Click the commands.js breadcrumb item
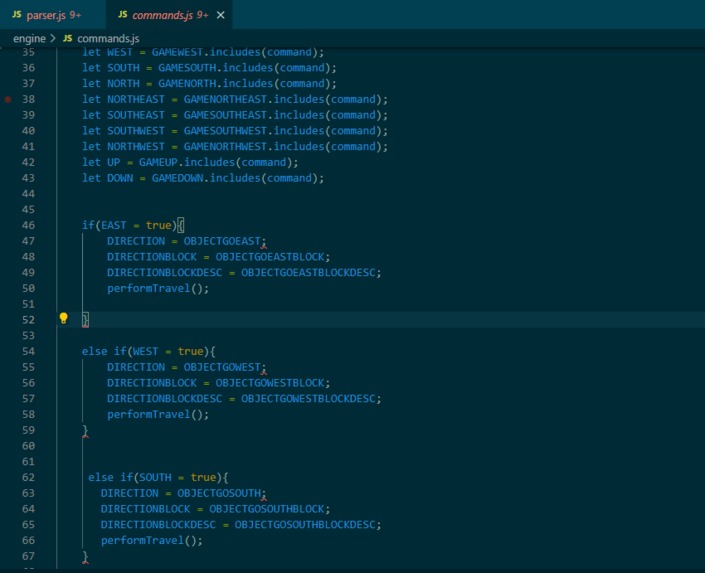This screenshot has width=705, height=573. point(108,39)
